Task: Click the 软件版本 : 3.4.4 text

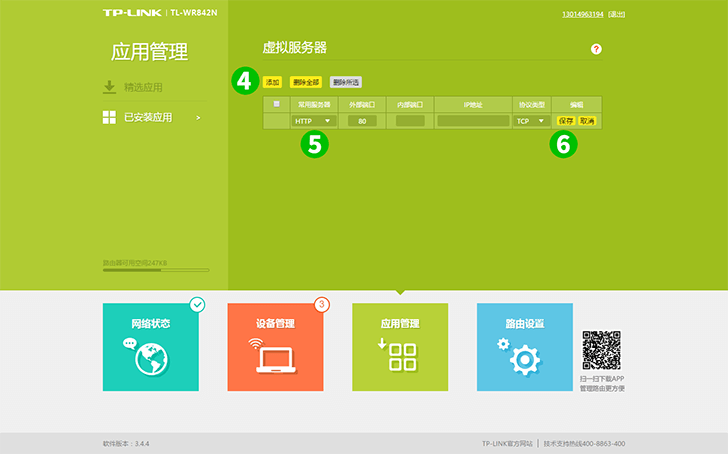Action: click(126, 444)
